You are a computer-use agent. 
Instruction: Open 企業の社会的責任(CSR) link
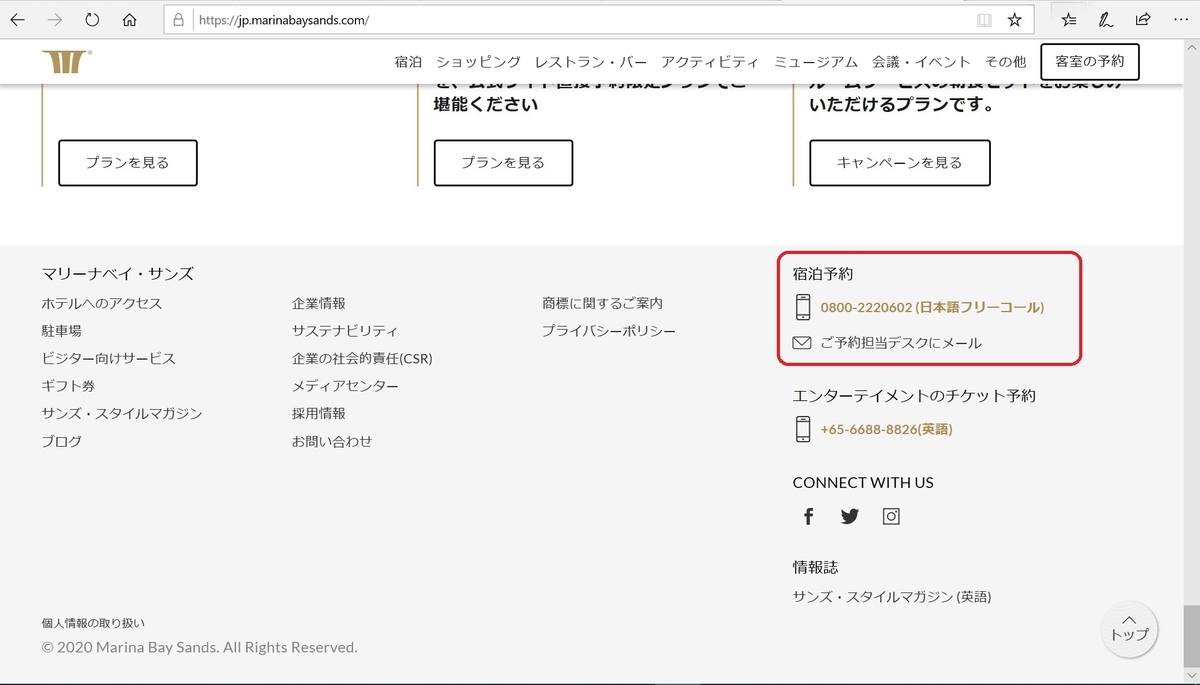[x=362, y=358]
